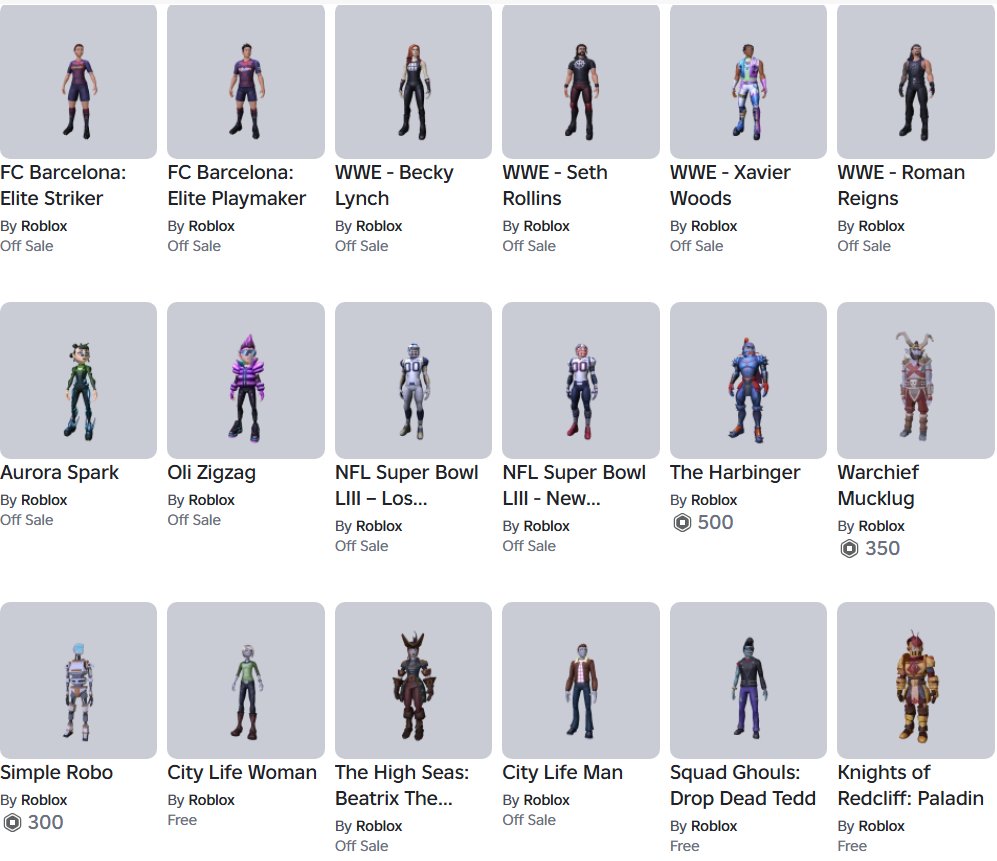Open the Oli Zigzag avatar thumbnail

click(x=245, y=380)
